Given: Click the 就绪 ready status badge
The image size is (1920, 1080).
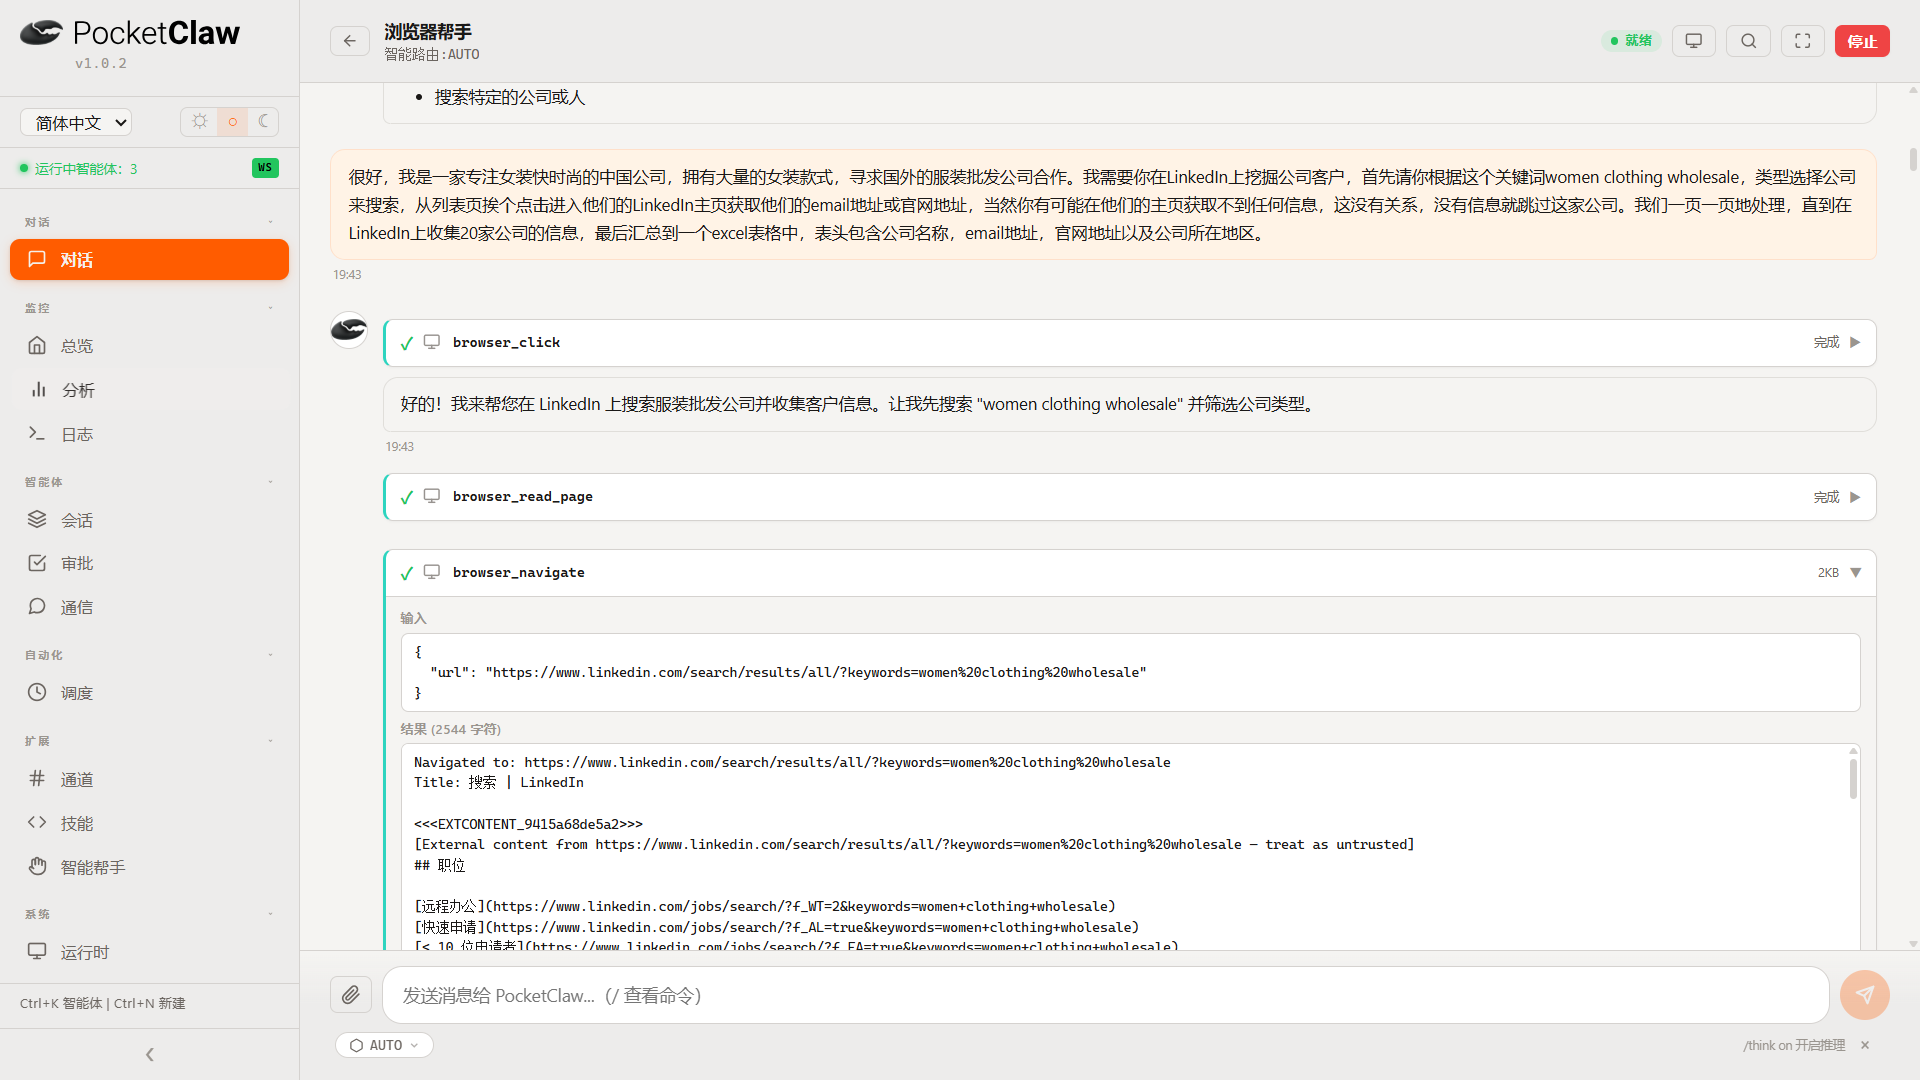Looking at the screenshot, I should pyautogui.click(x=1631, y=41).
